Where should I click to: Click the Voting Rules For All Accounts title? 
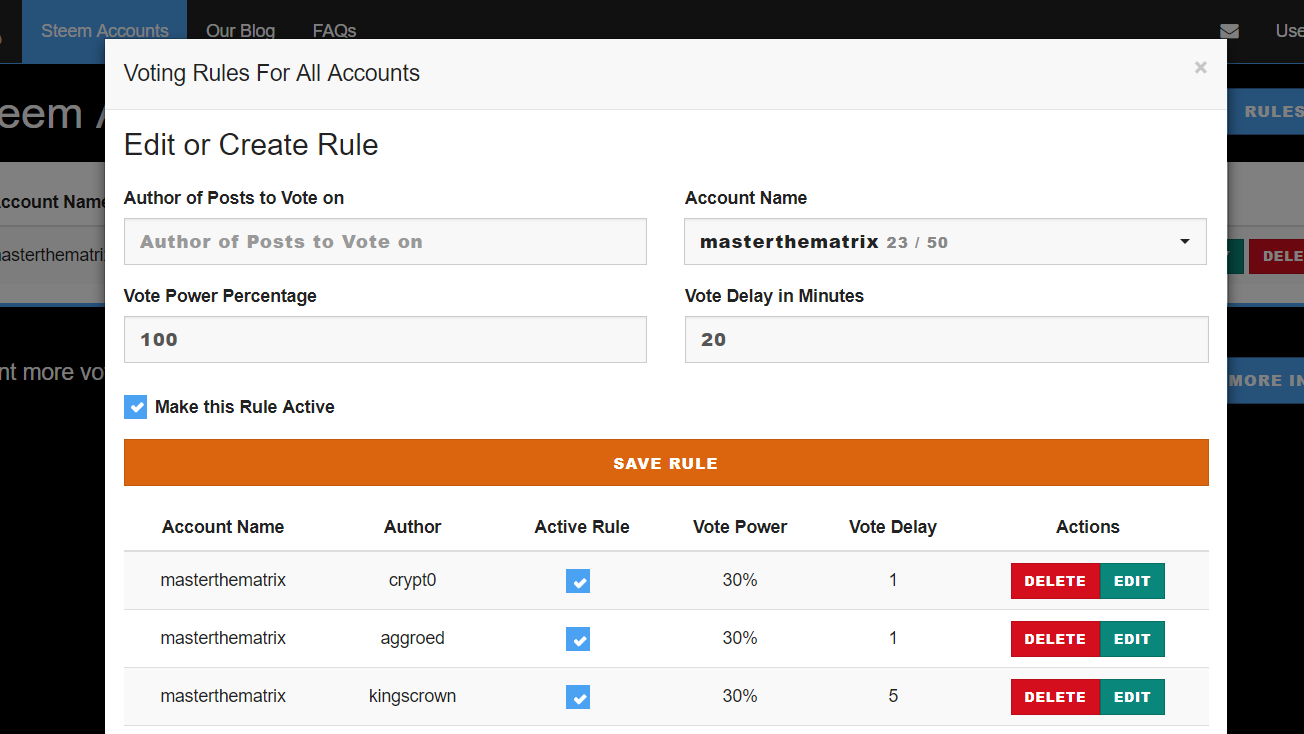point(272,73)
